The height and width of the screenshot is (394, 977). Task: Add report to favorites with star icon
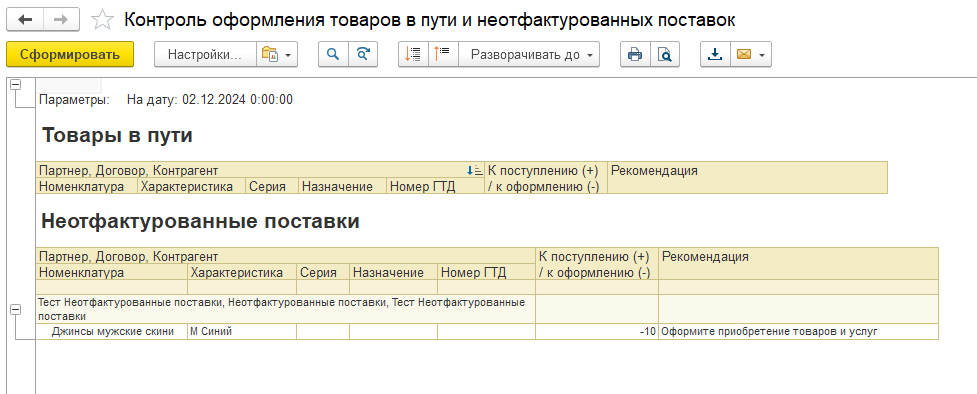102,20
